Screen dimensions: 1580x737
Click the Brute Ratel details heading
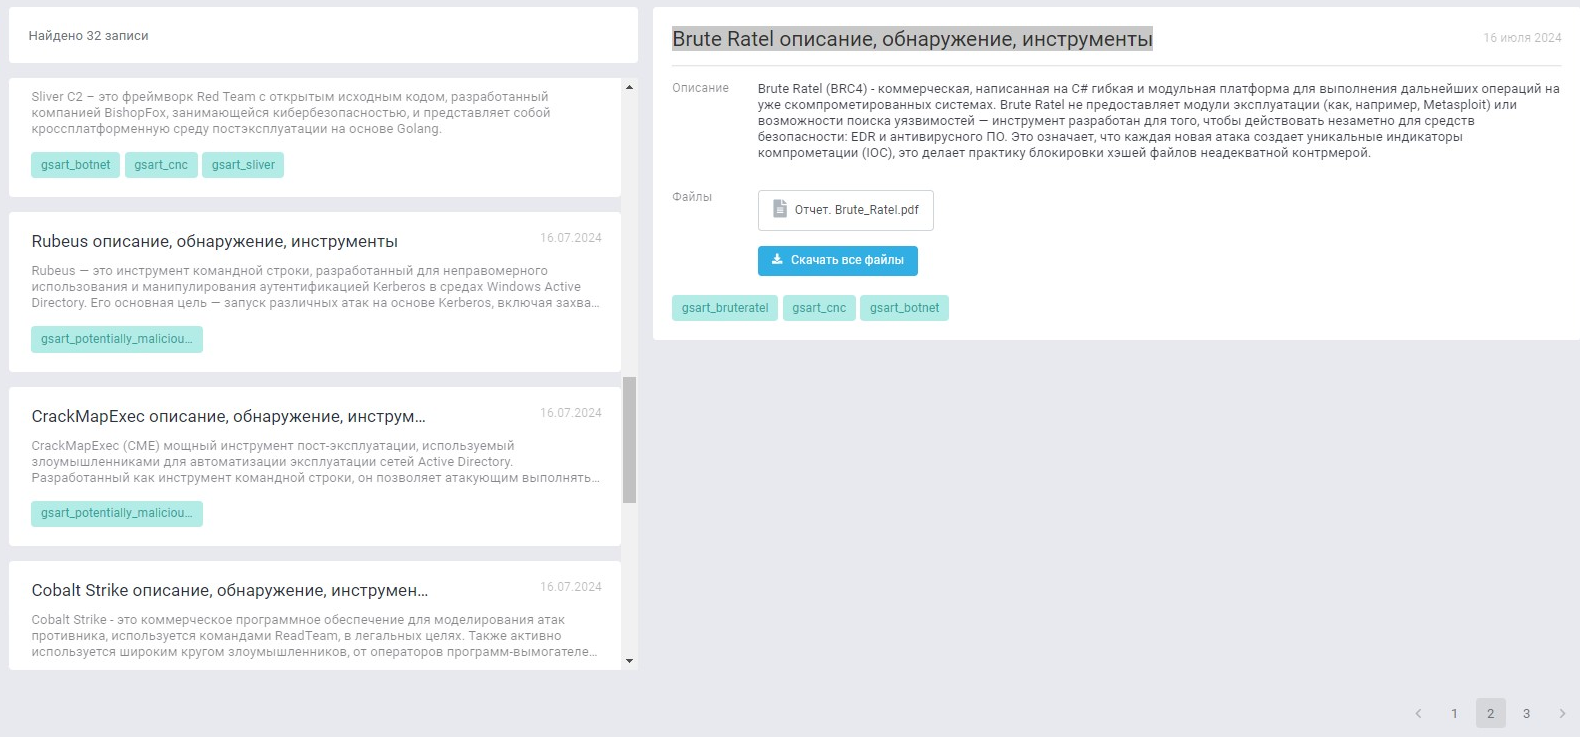pos(912,39)
